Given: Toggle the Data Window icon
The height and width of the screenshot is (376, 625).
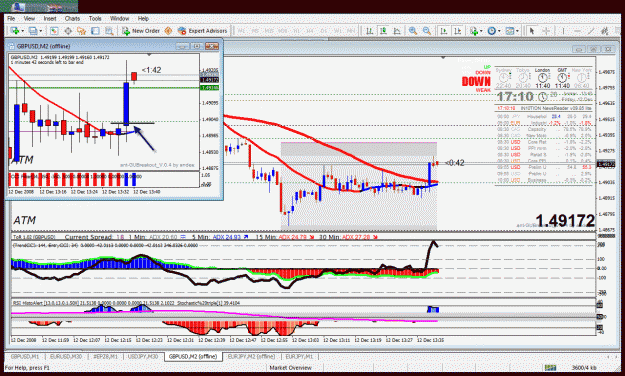Looking at the screenshot, I should click(x=68, y=31).
